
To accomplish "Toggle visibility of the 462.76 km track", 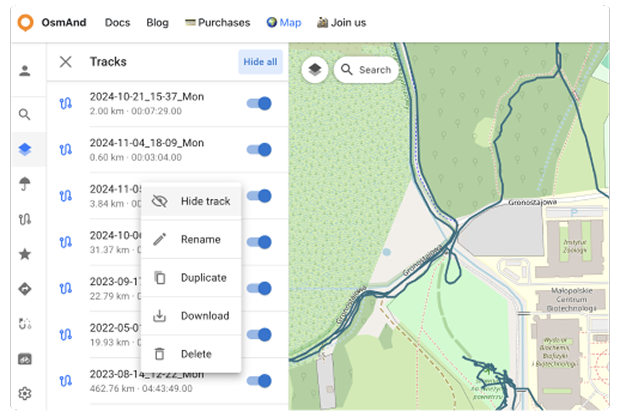I will [259, 380].
